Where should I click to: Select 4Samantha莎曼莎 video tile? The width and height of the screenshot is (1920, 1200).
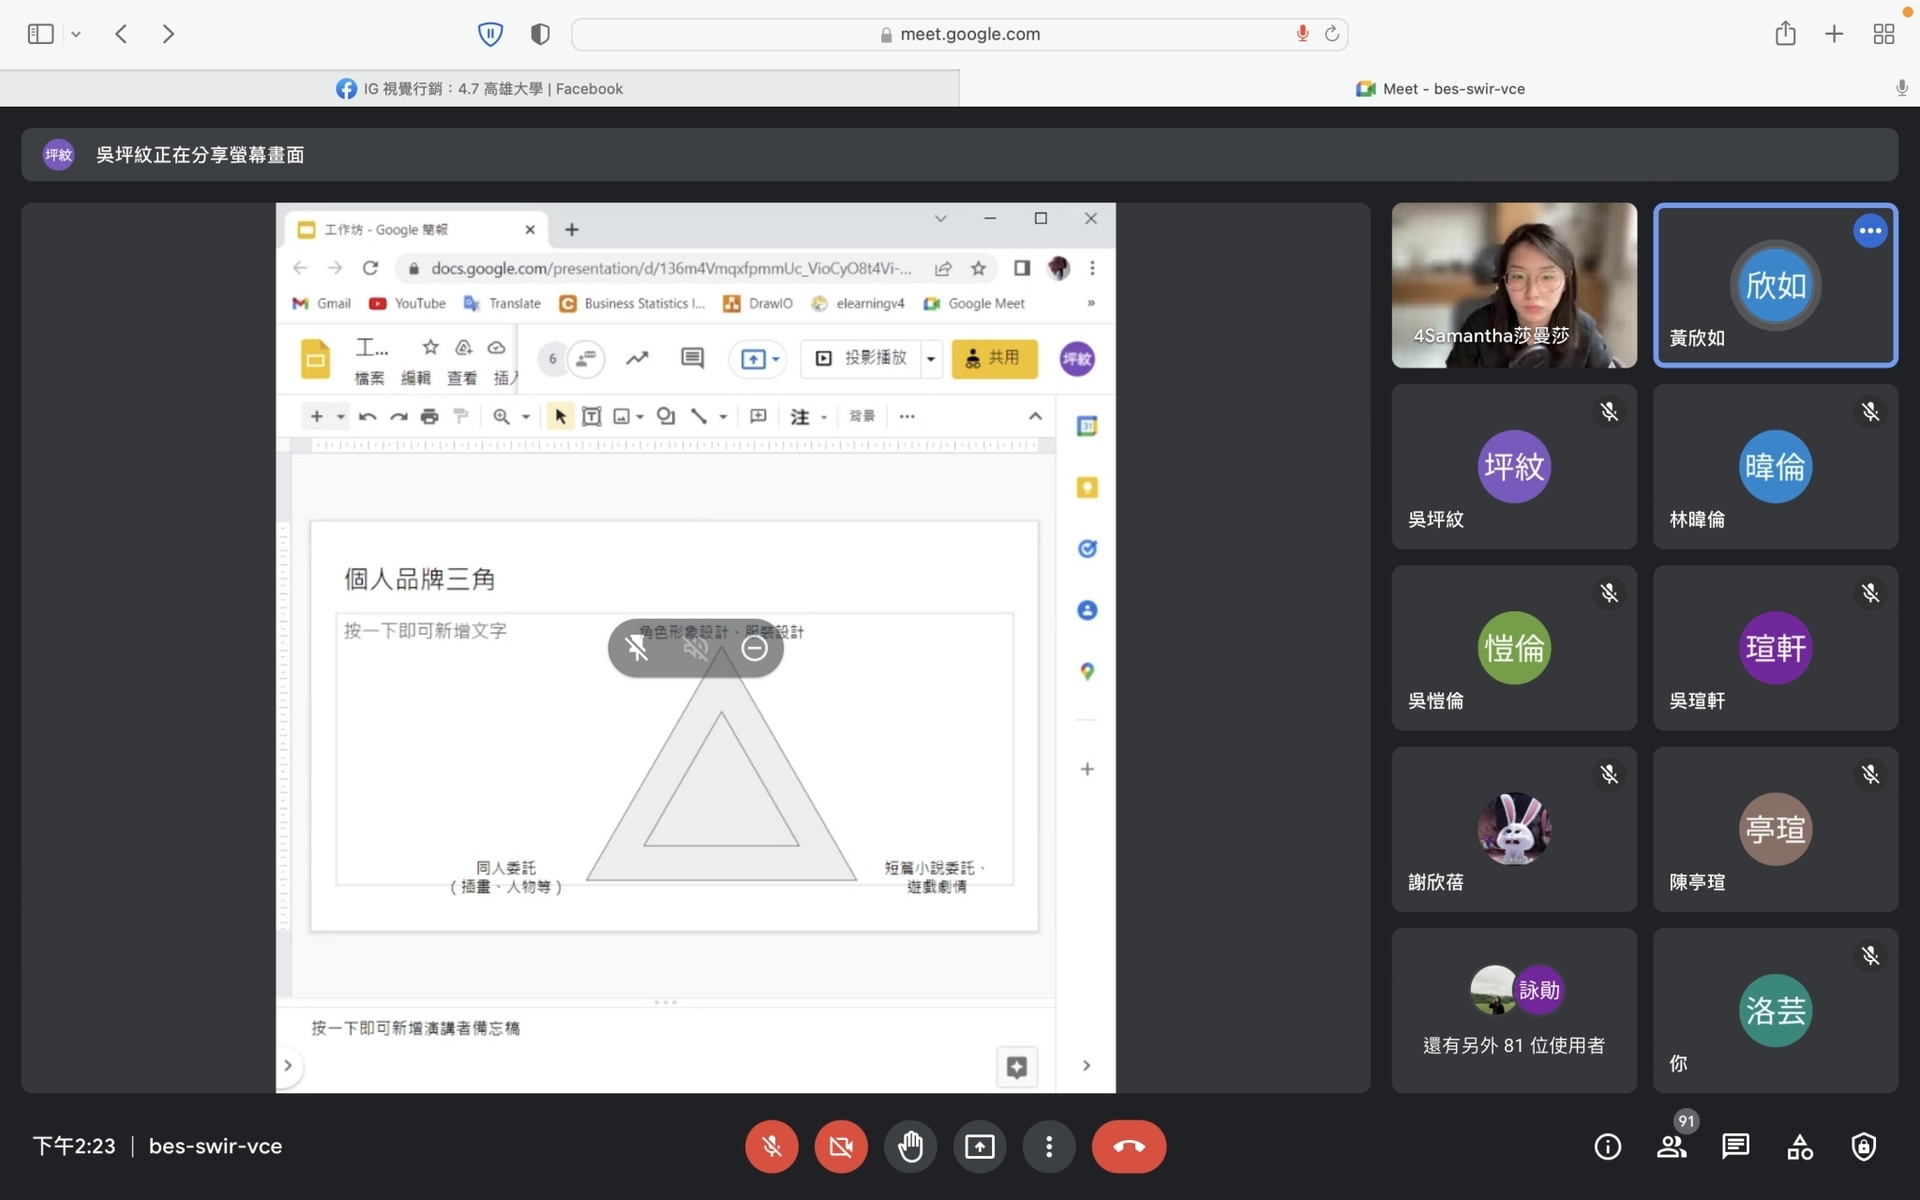(1514, 285)
